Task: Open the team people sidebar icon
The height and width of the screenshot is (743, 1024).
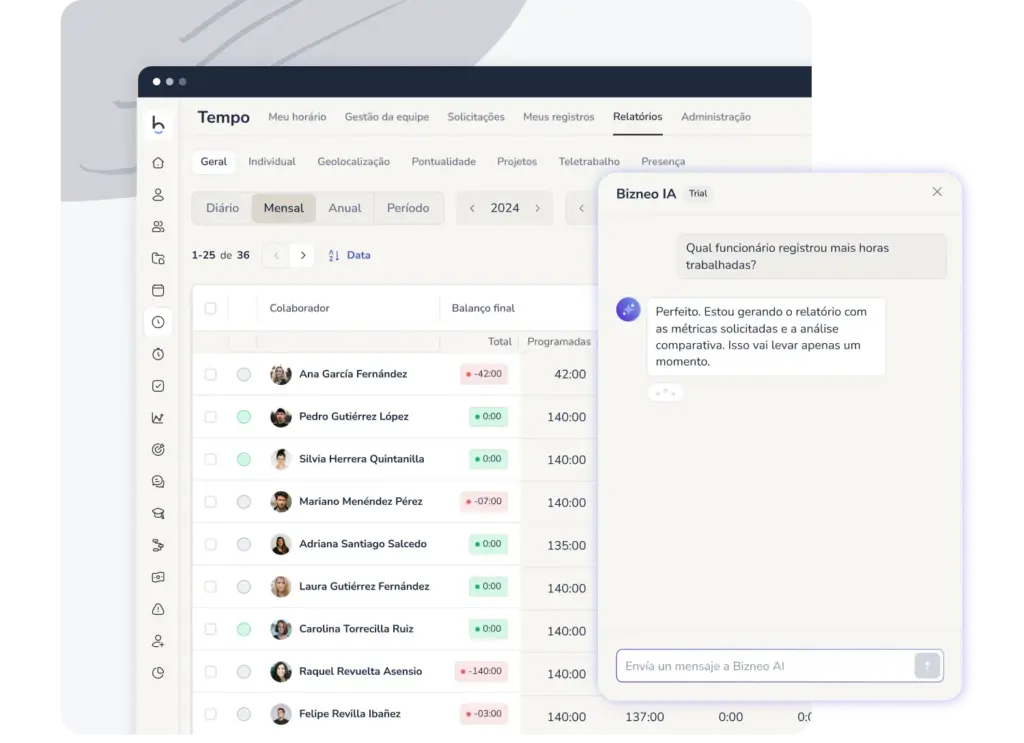Action: pos(158,227)
